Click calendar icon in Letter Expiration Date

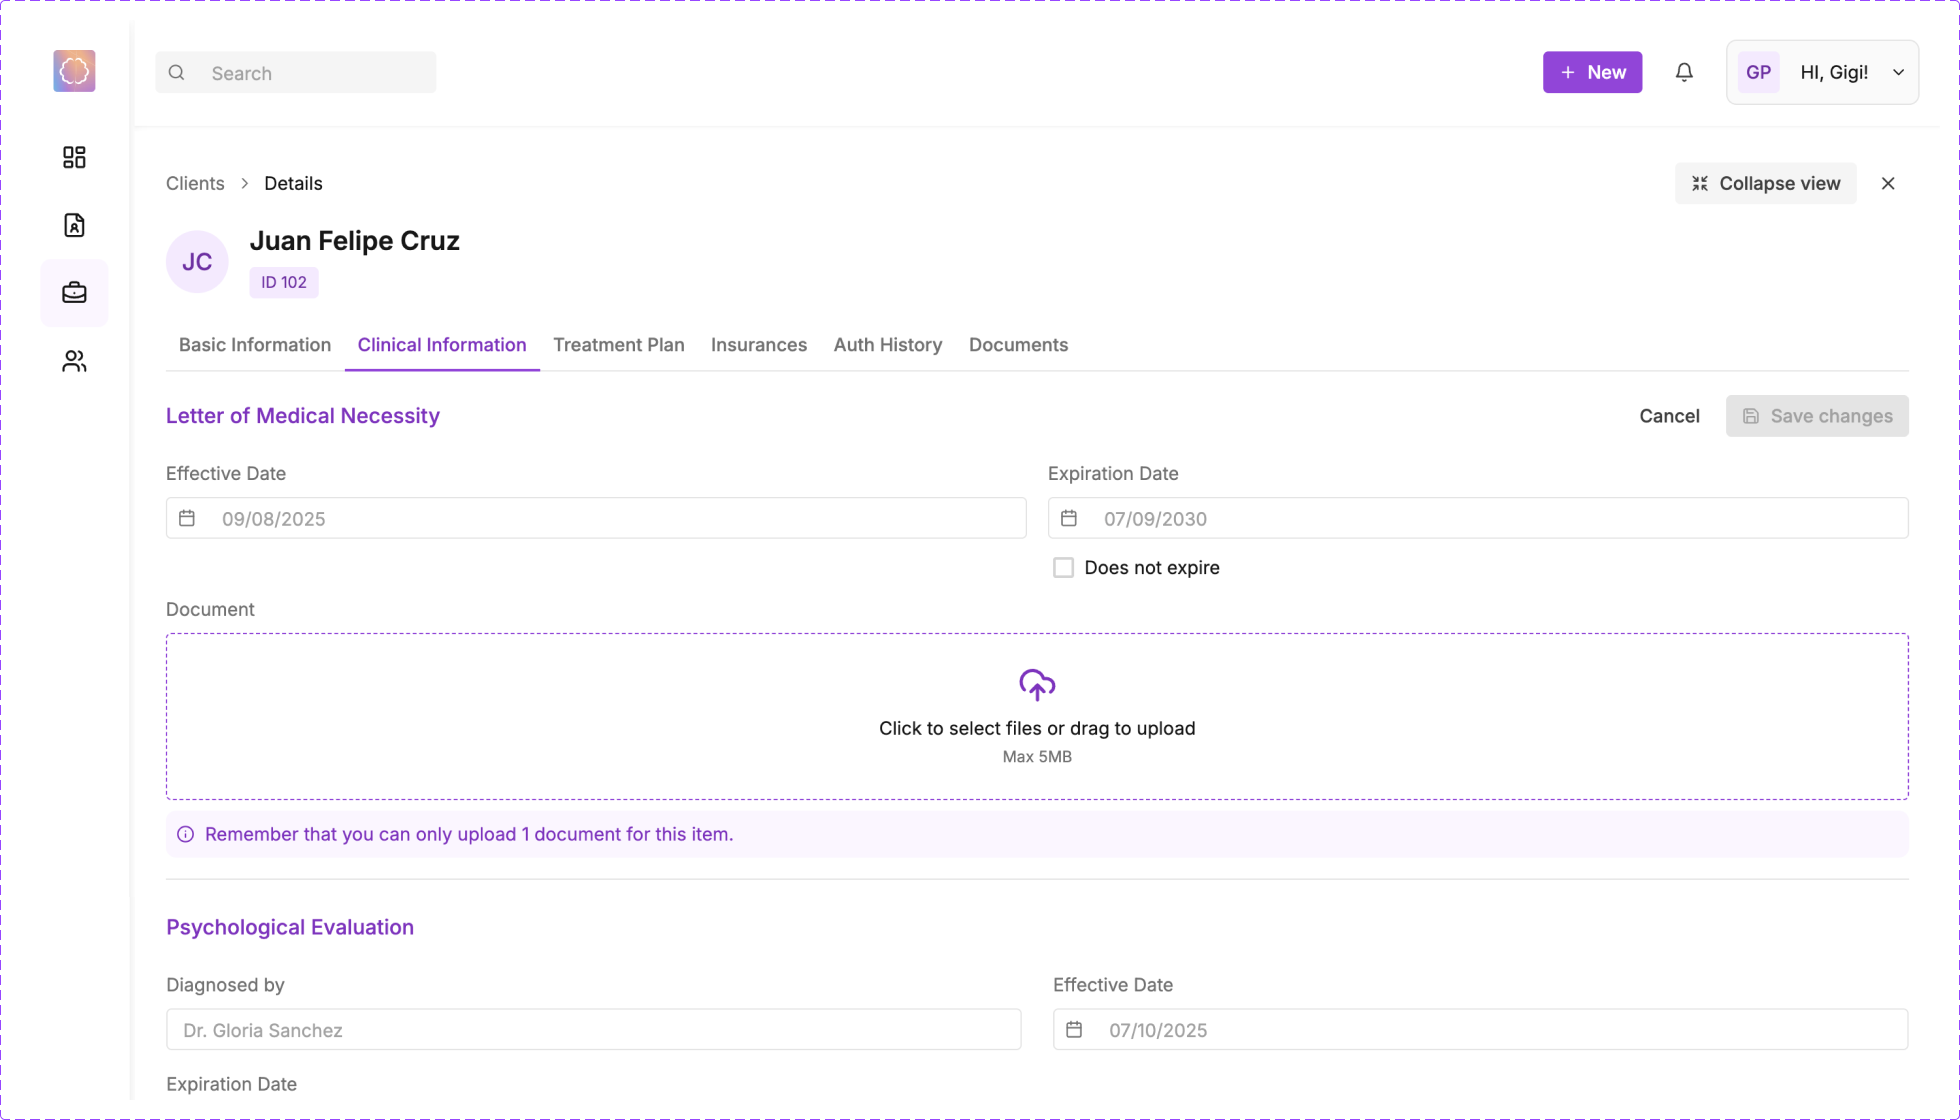point(1069,518)
